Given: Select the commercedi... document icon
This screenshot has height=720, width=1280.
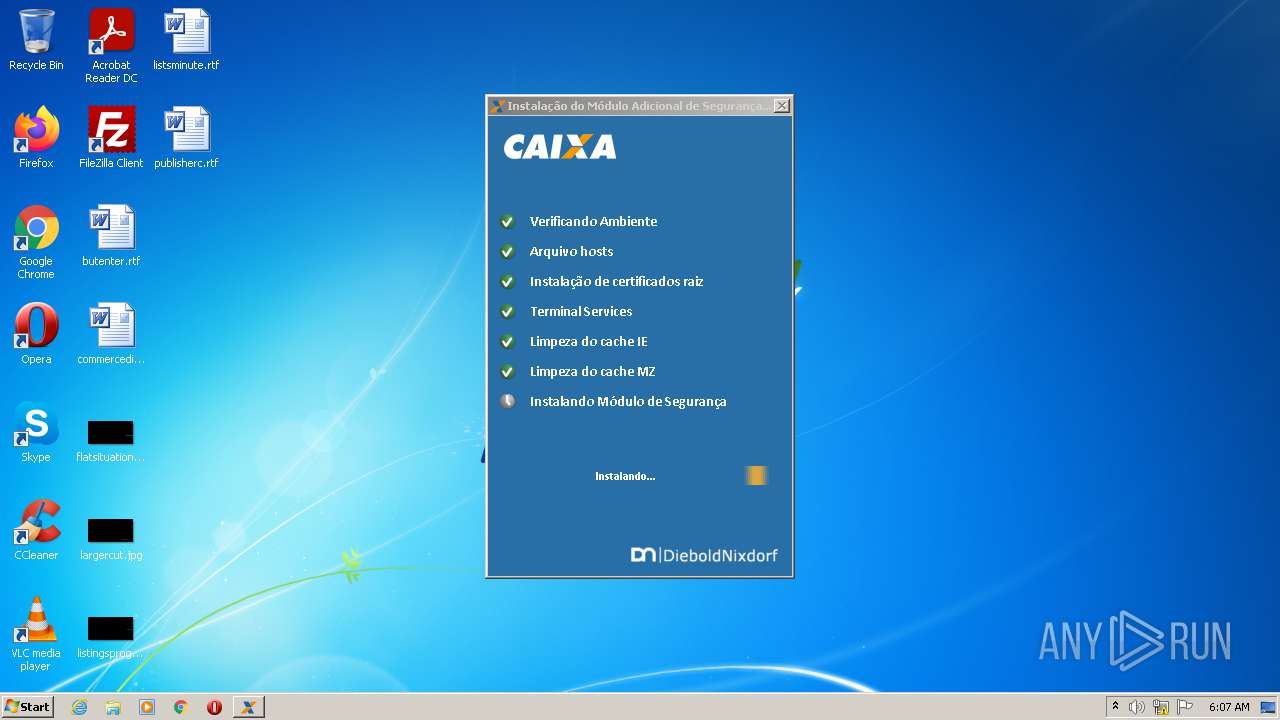Looking at the screenshot, I should click(111, 334).
